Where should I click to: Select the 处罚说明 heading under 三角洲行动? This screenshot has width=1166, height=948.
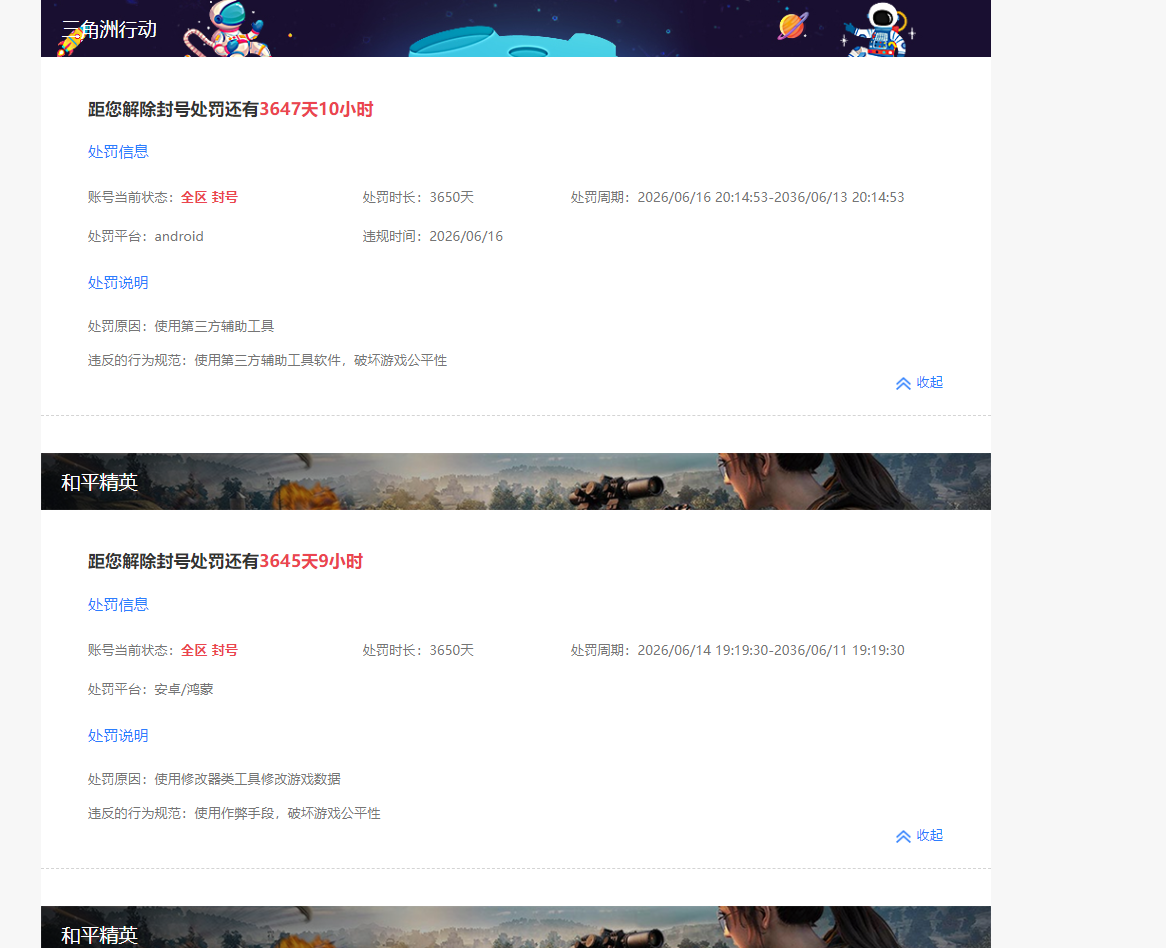coord(118,283)
